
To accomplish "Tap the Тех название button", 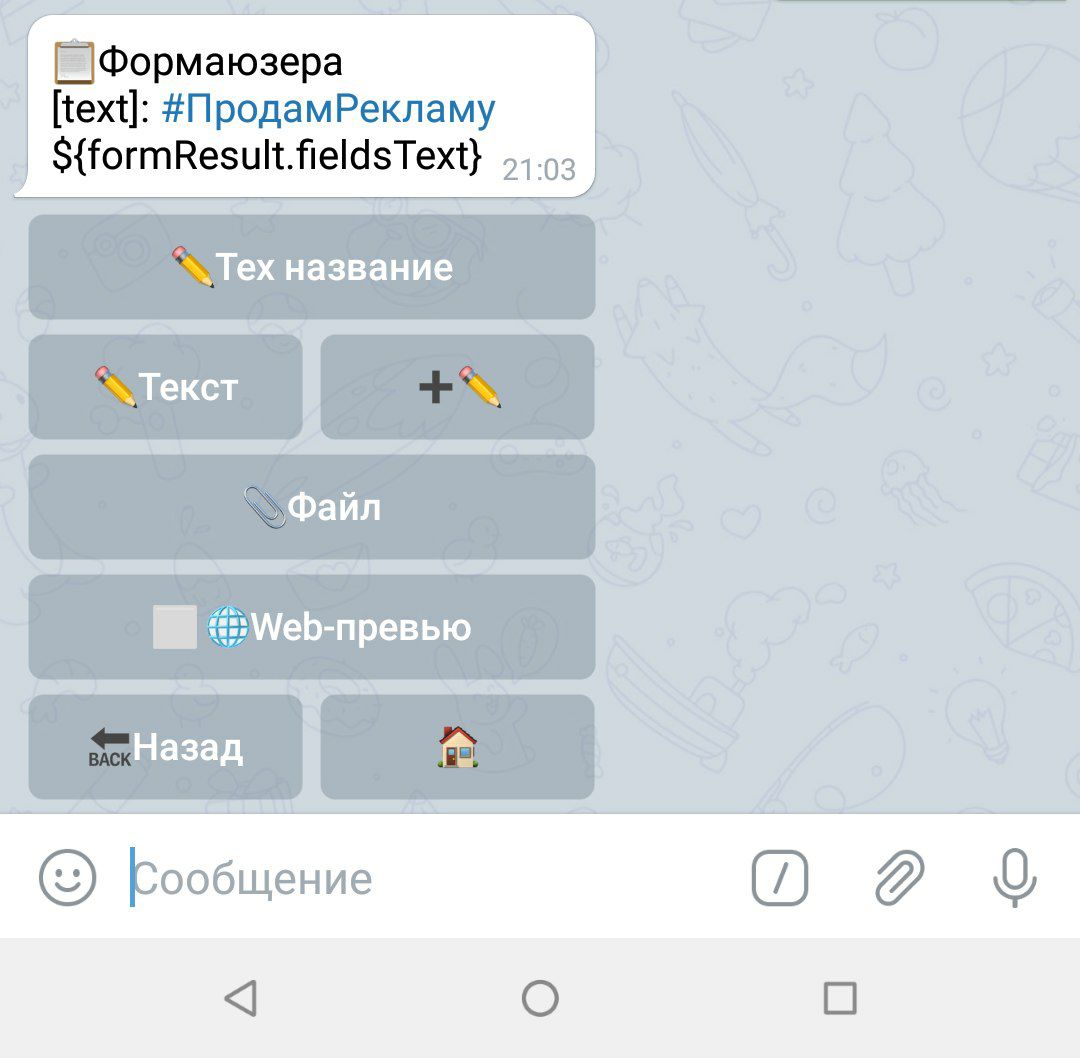I will (312, 267).
